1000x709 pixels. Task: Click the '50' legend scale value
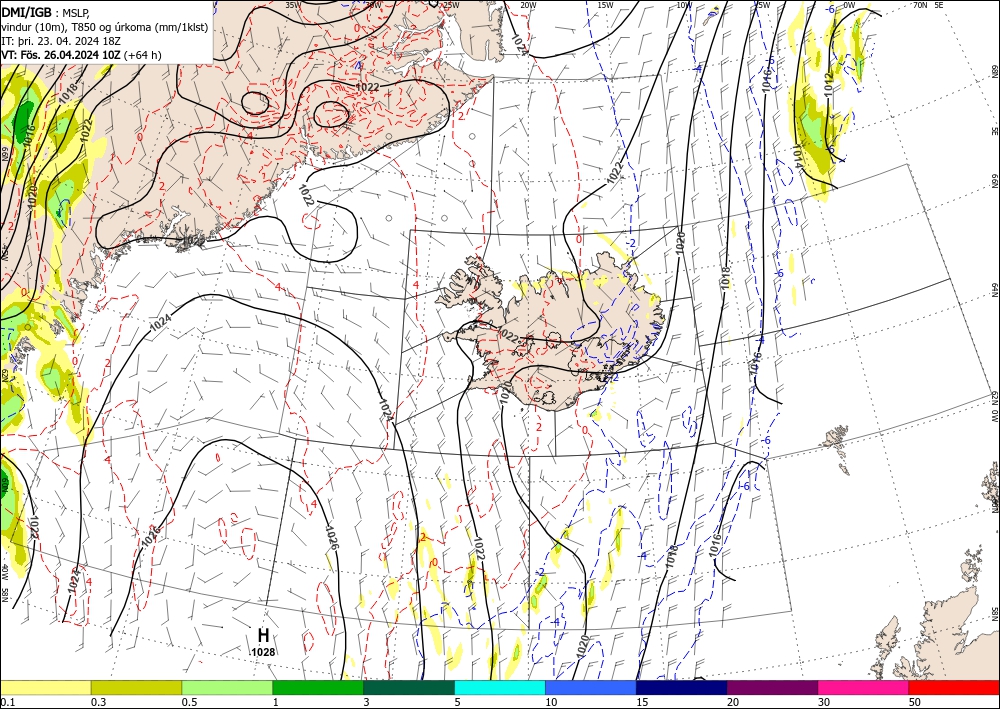point(915,702)
